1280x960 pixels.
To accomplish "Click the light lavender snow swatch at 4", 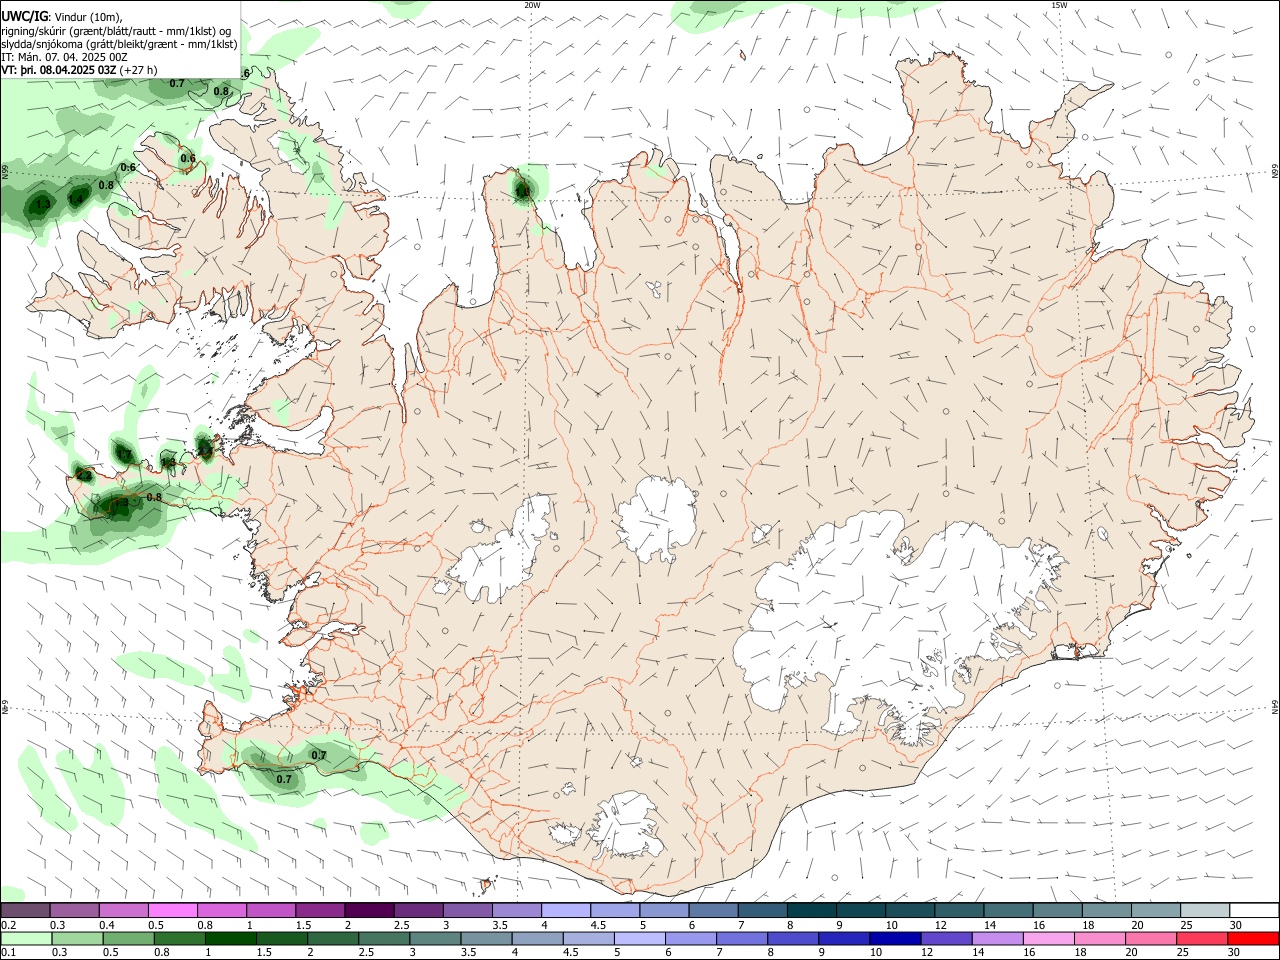I will point(565,911).
